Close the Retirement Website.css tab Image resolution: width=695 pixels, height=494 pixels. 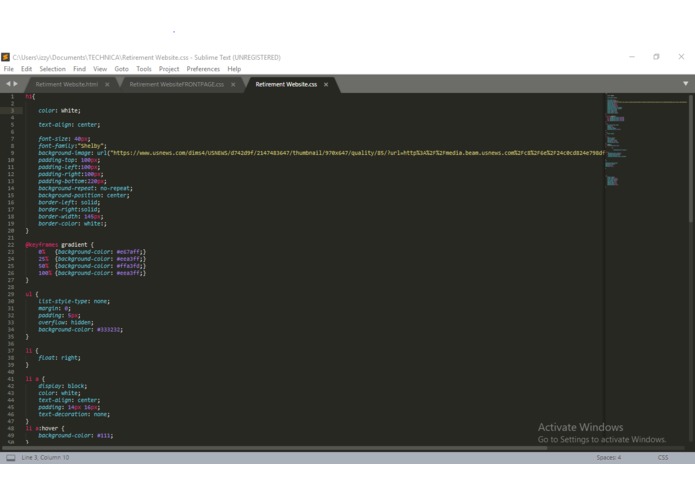(x=326, y=85)
